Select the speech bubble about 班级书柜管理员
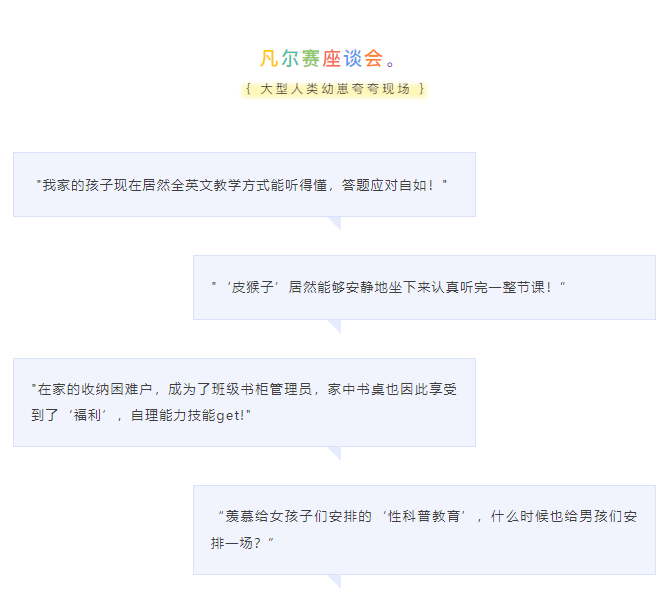666x596 pixels. tap(244, 401)
